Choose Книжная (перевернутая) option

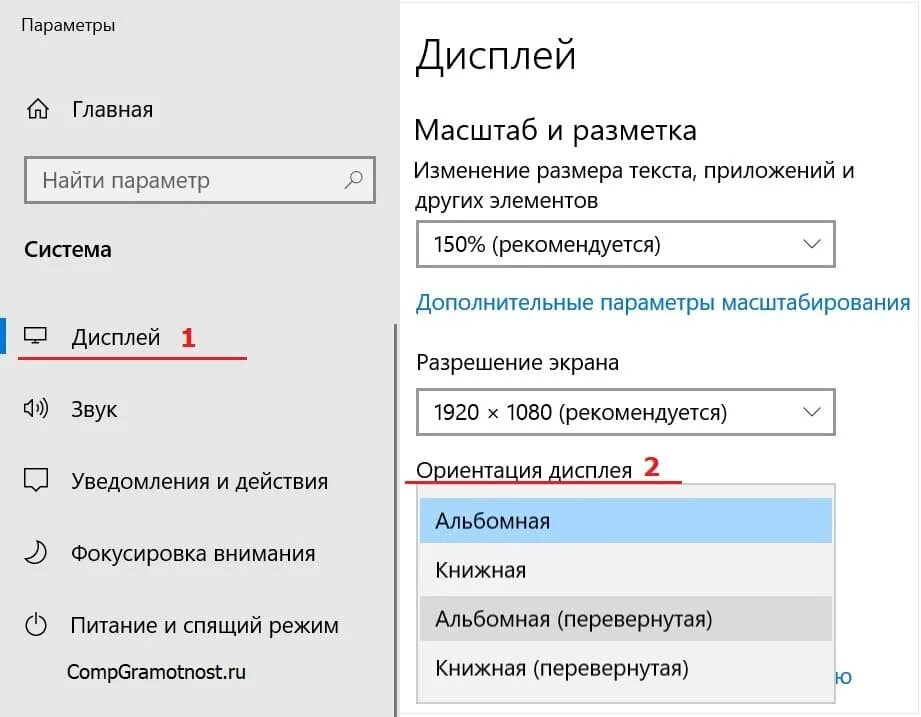pyautogui.click(x=626, y=668)
